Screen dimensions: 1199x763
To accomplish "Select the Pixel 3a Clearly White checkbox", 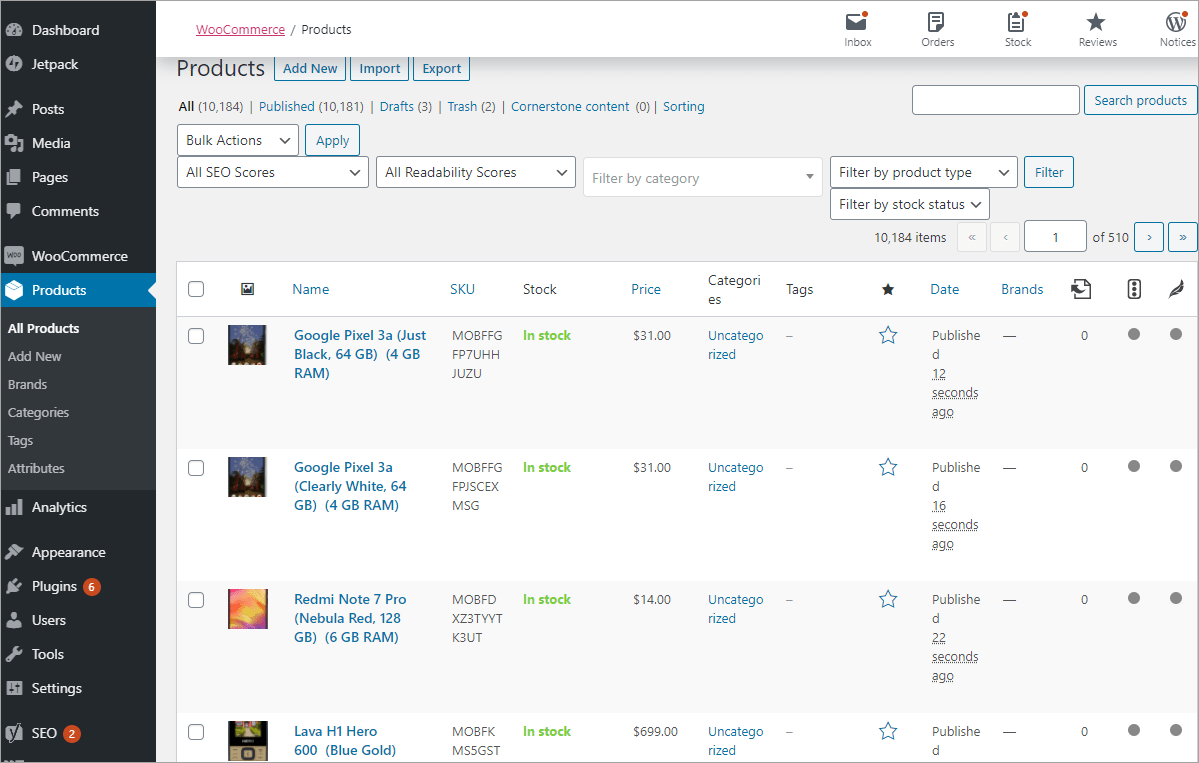I will point(197,468).
